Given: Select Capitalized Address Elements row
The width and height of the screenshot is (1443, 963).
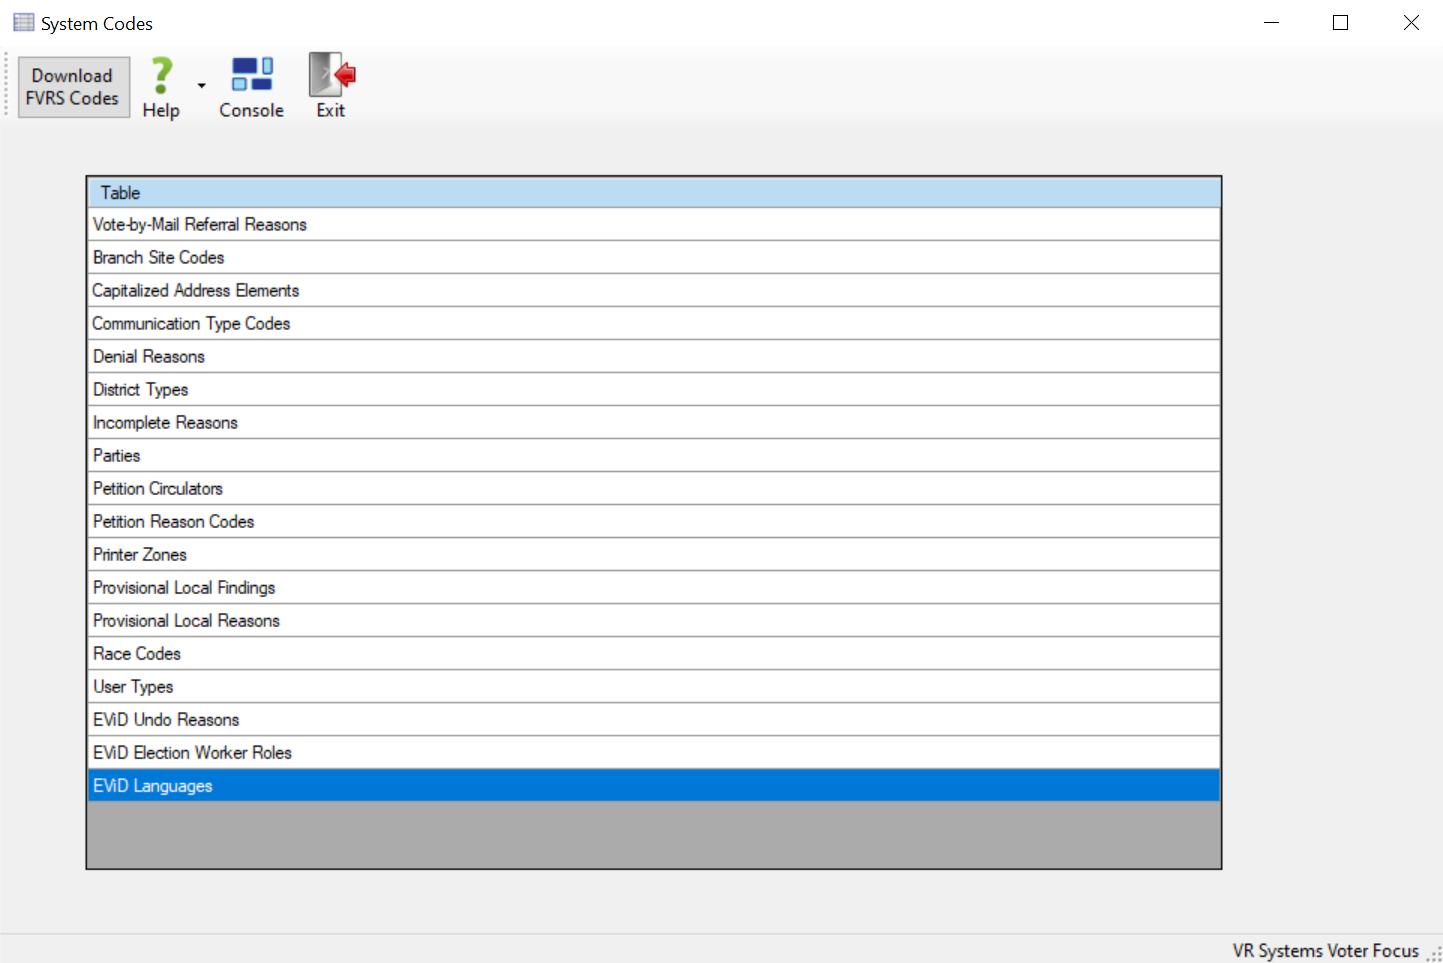Looking at the screenshot, I should [196, 291].
